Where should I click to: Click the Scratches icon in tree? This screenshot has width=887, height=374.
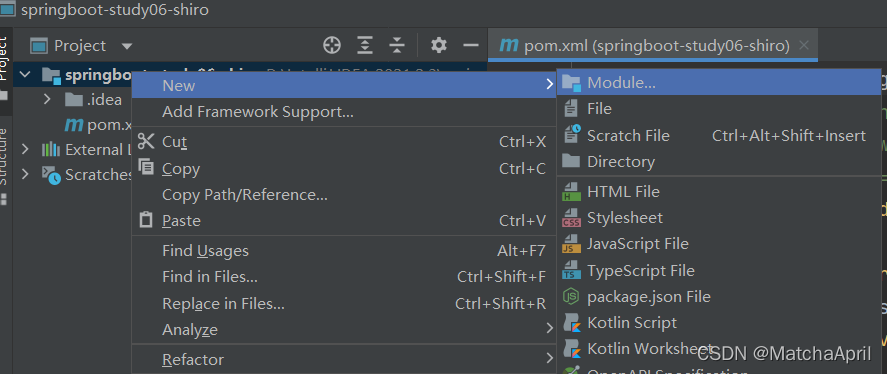(x=51, y=175)
